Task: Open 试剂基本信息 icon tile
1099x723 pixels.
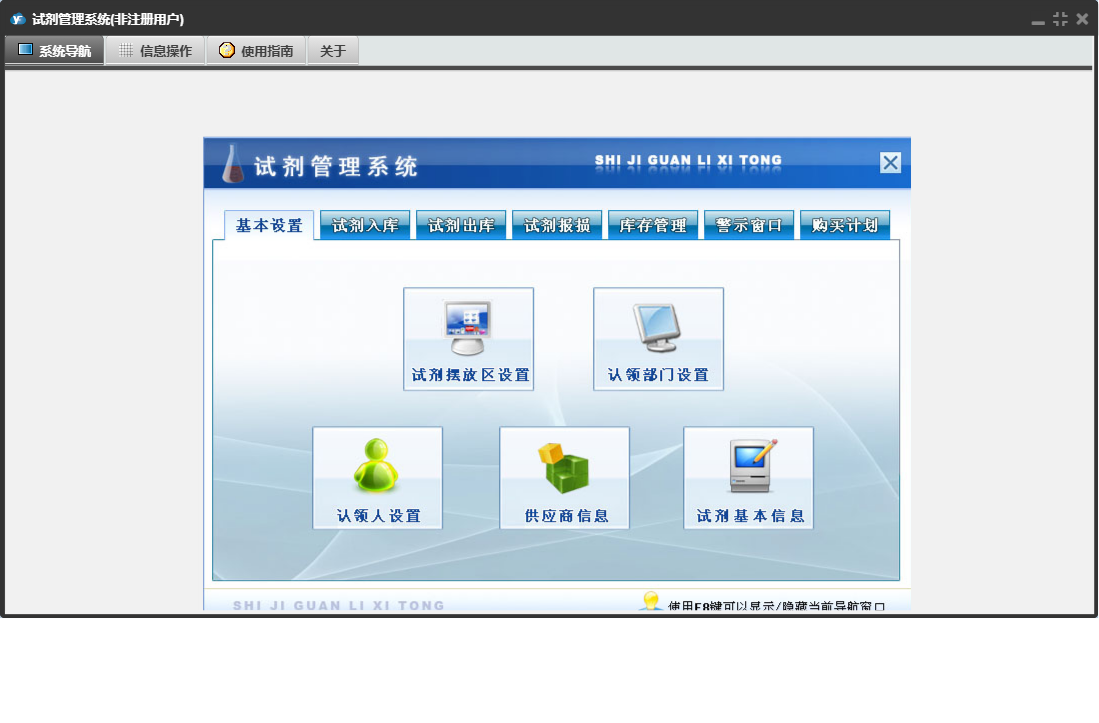Action: pos(749,478)
